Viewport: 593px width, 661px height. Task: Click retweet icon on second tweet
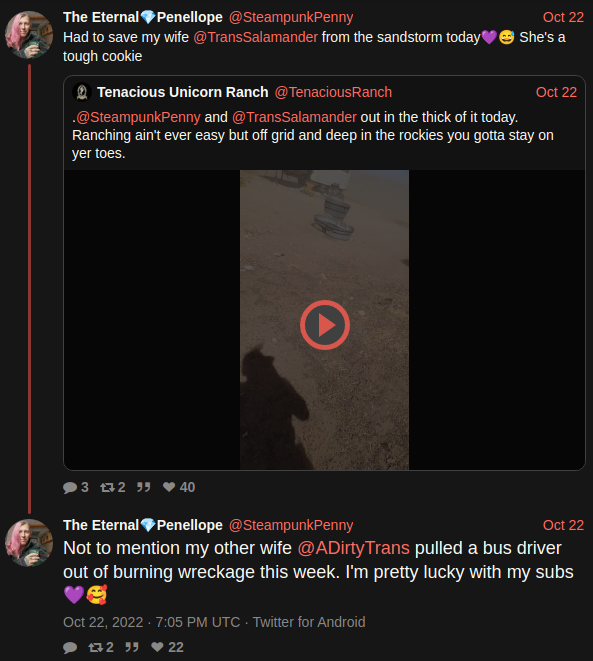point(96,647)
